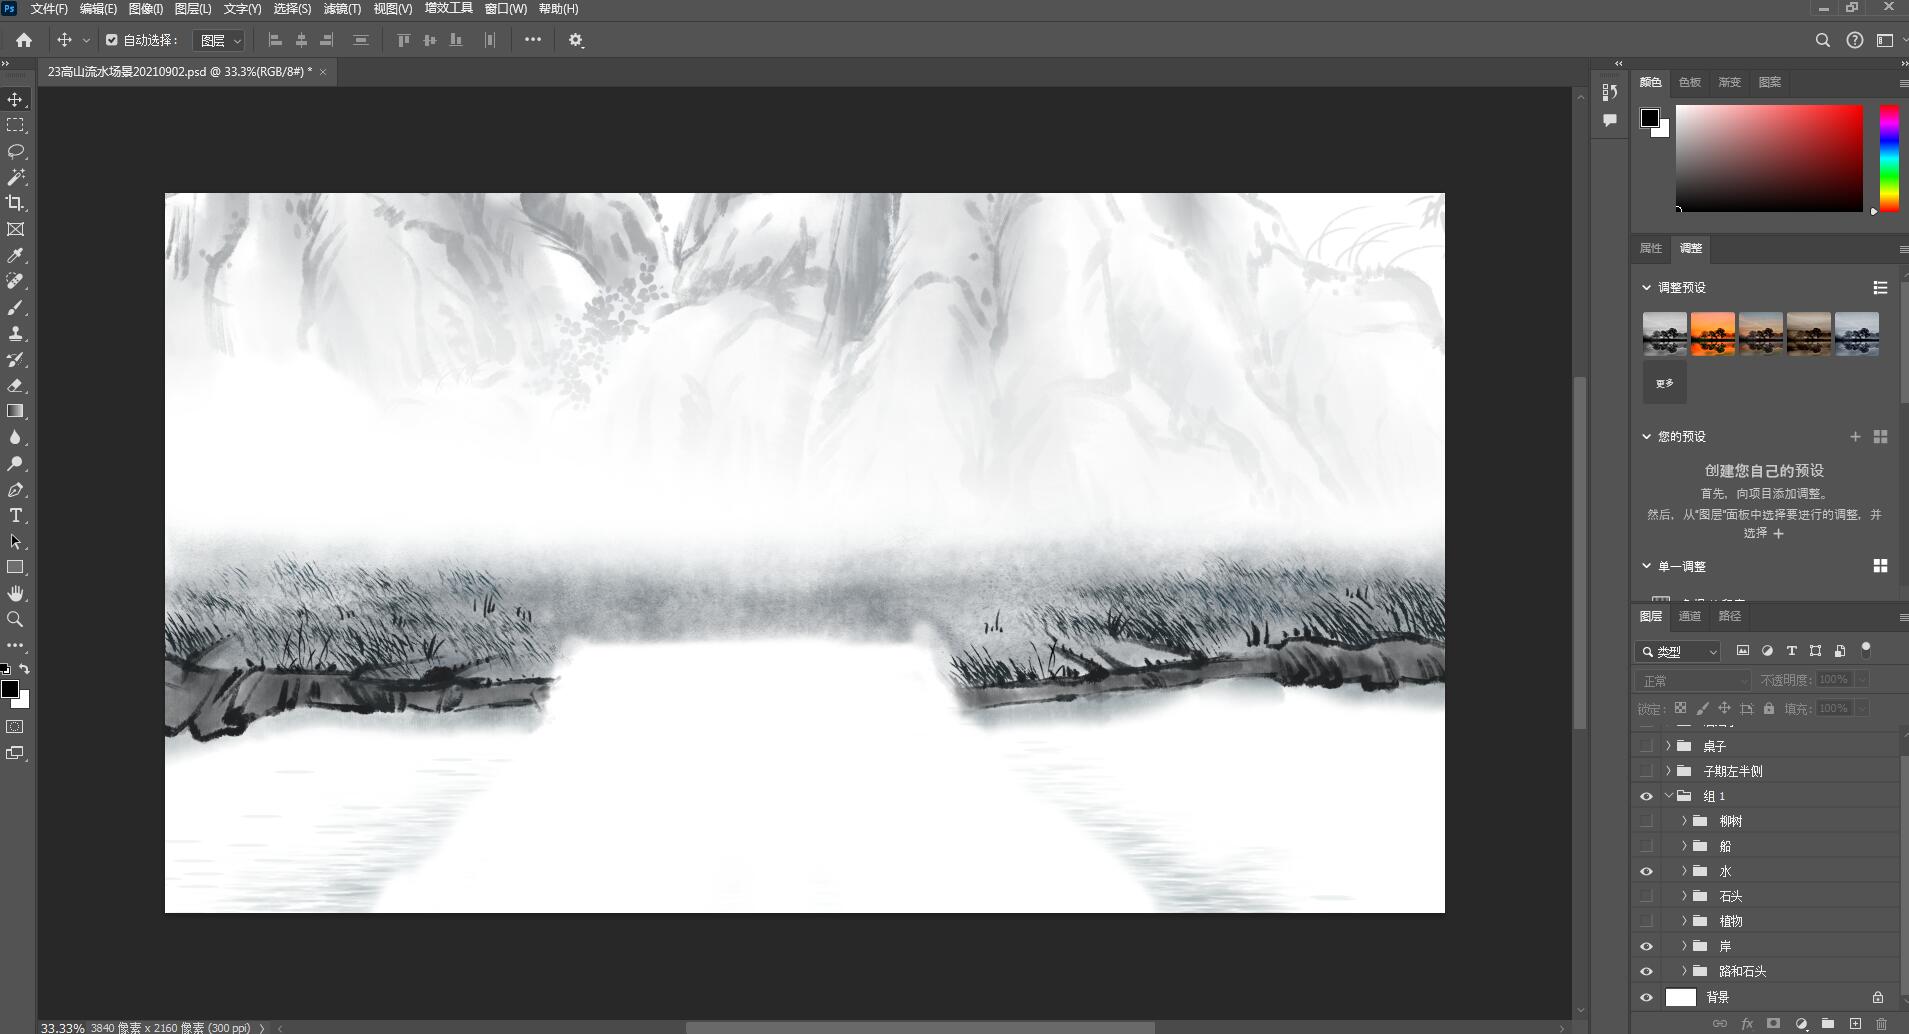1909x1034 pixels.
Task: Collapse the 单一调整 section
Action: pos(1647,566)
